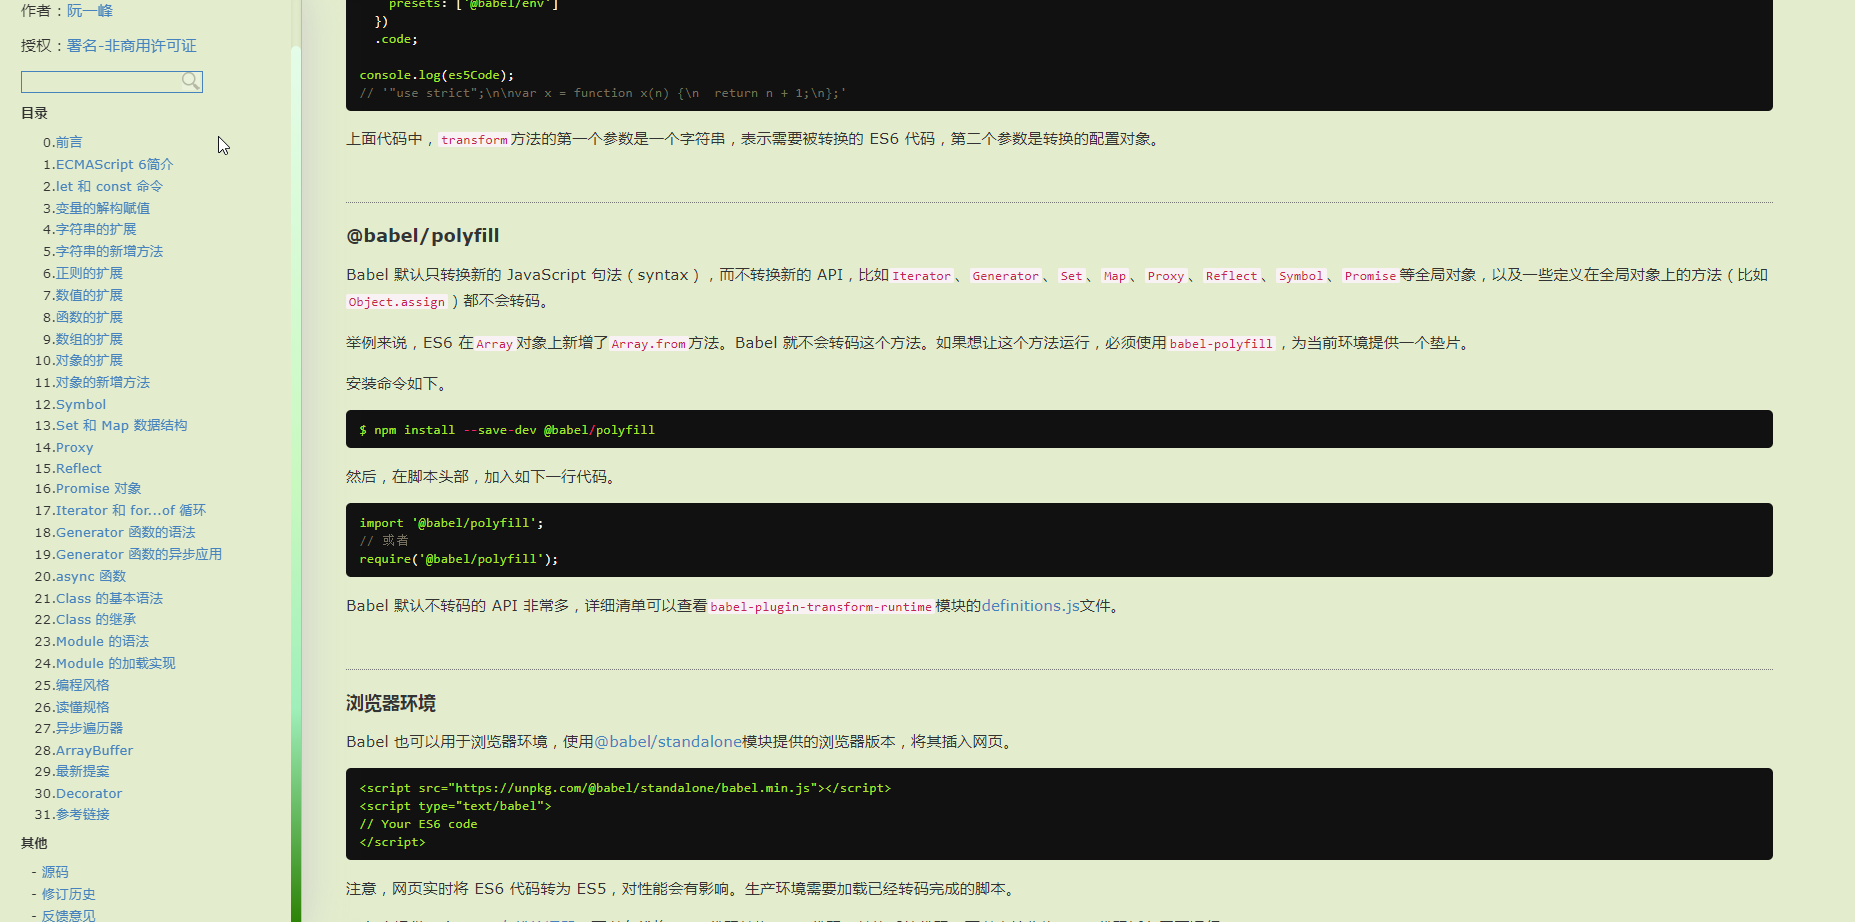Image resolution: width=1855 pixels, height=922 pixels.
Task: Open chapter 12.Symbol
Action: pyautogui.click(x=70, y=404)
